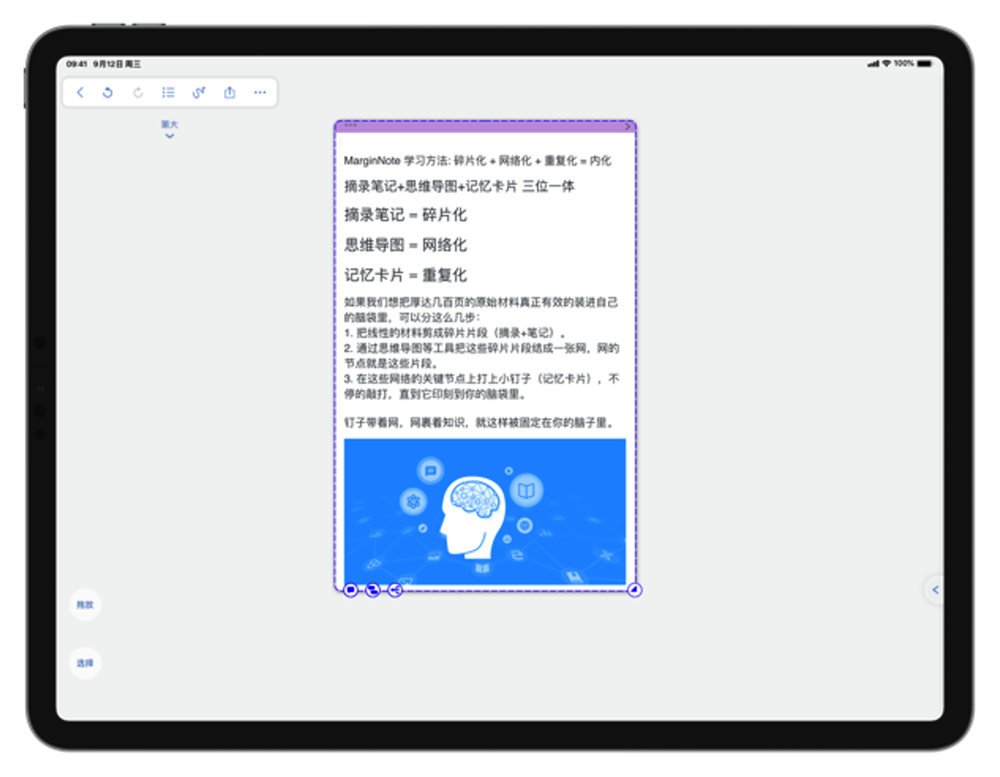Screen dimensions: 1000x777
Task: Select the freehand connection line tool
Action: click(x=199, y=92)
